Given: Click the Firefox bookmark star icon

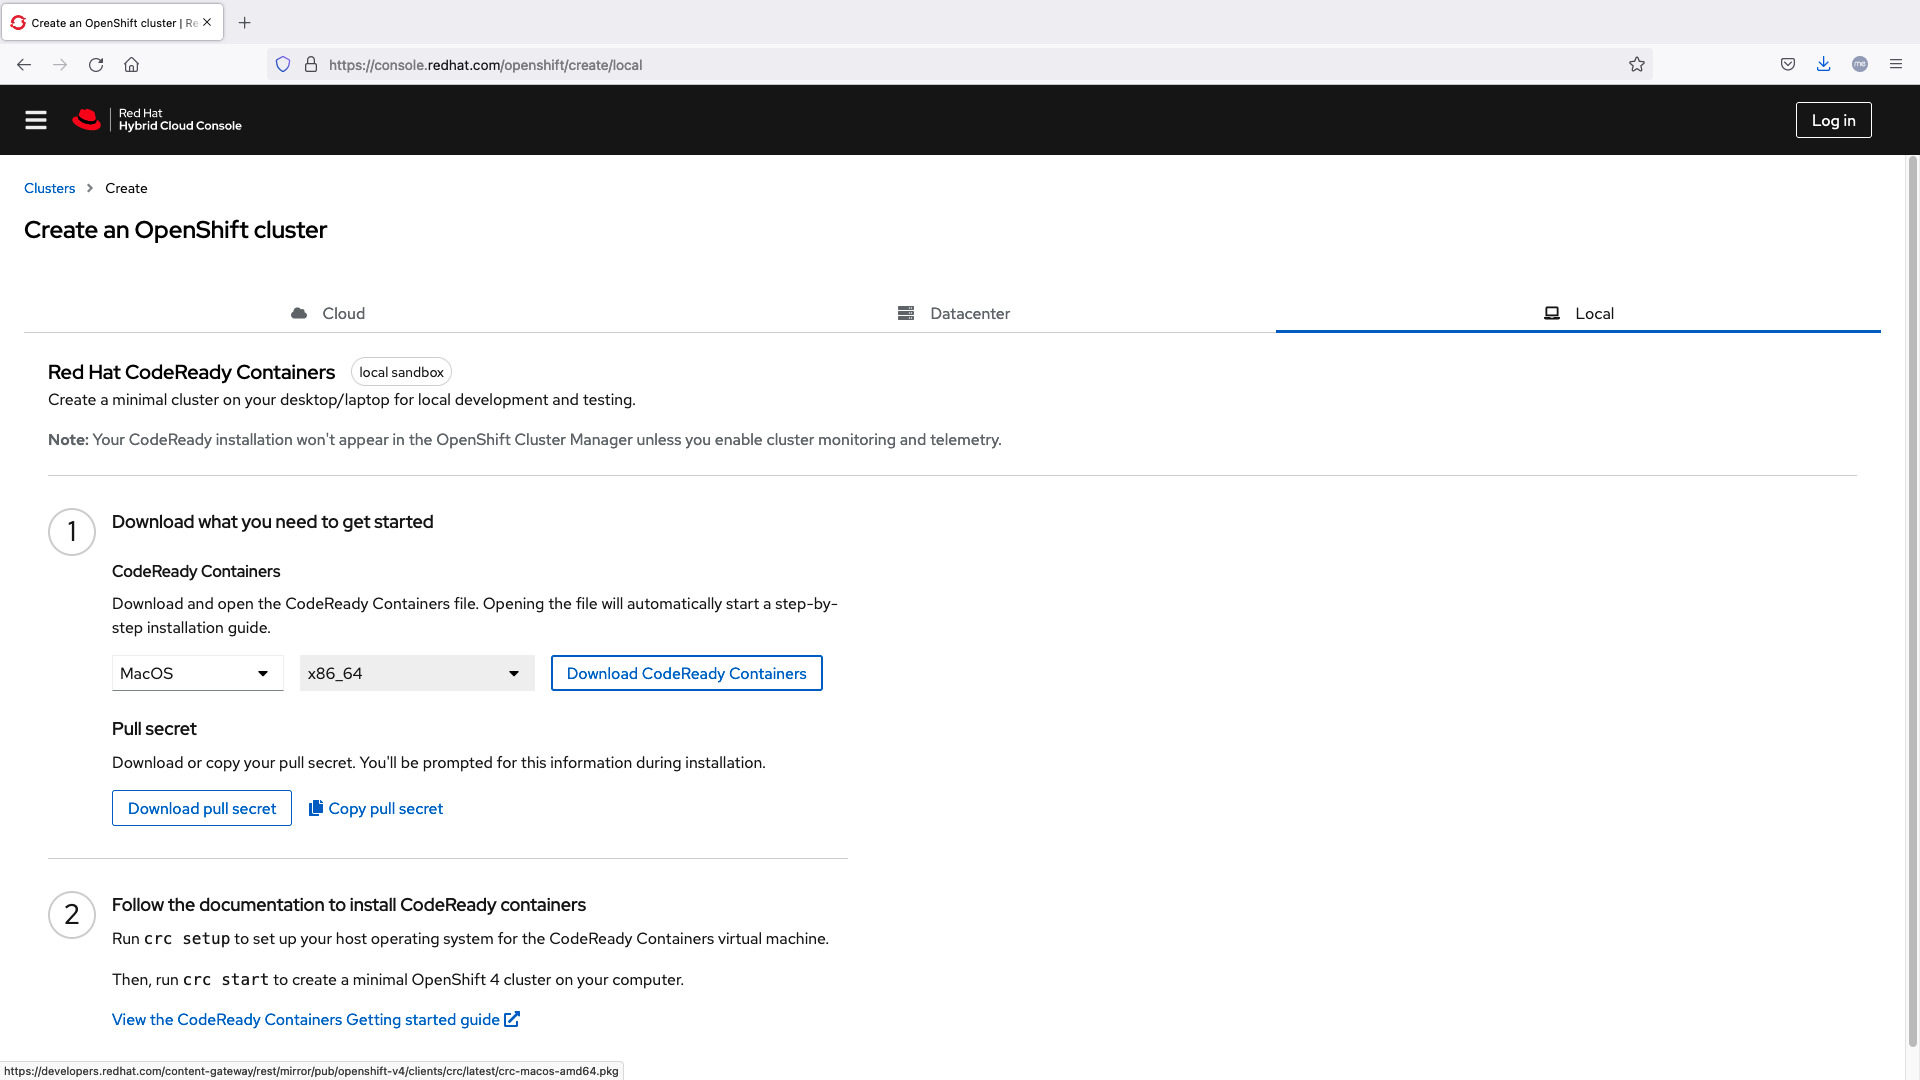Looking at the screenshot, I should (x=1636, y=65).
